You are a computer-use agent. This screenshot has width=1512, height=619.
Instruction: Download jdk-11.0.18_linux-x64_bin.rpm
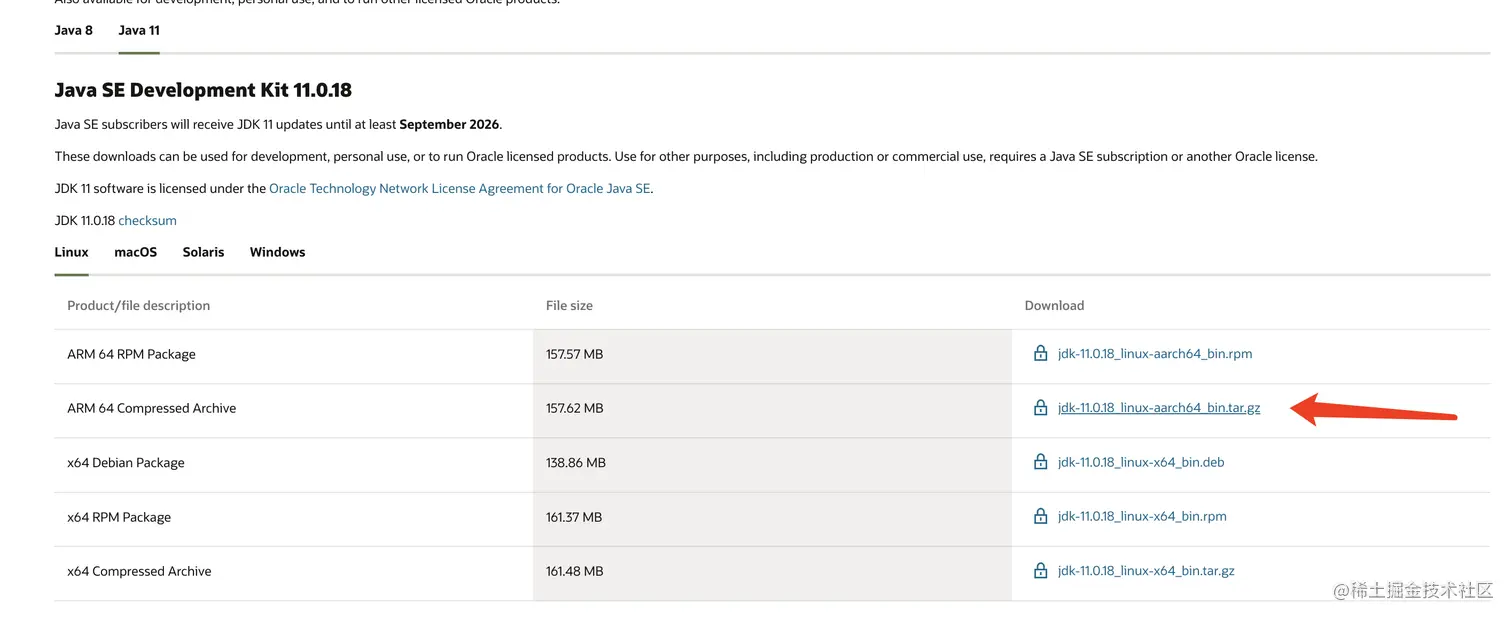(1142, 516)
